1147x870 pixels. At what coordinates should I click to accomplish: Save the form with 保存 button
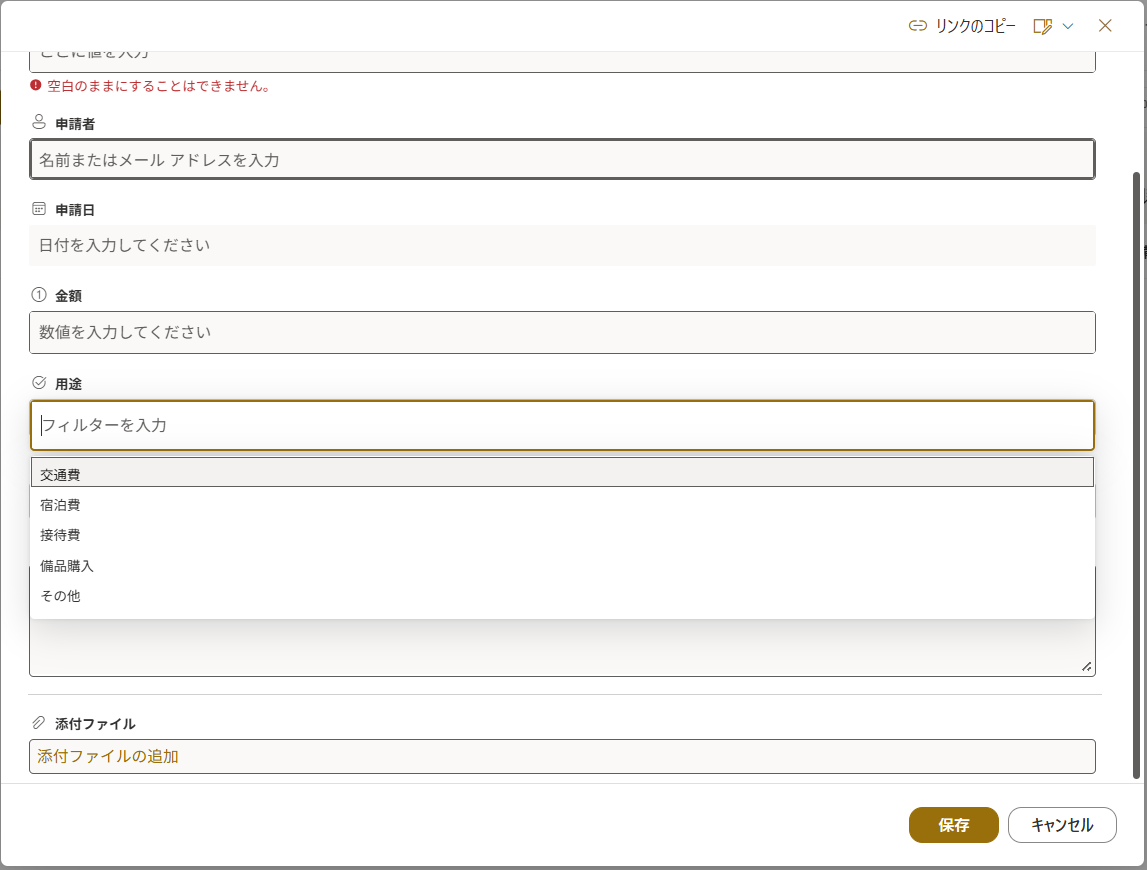point(953,825)
